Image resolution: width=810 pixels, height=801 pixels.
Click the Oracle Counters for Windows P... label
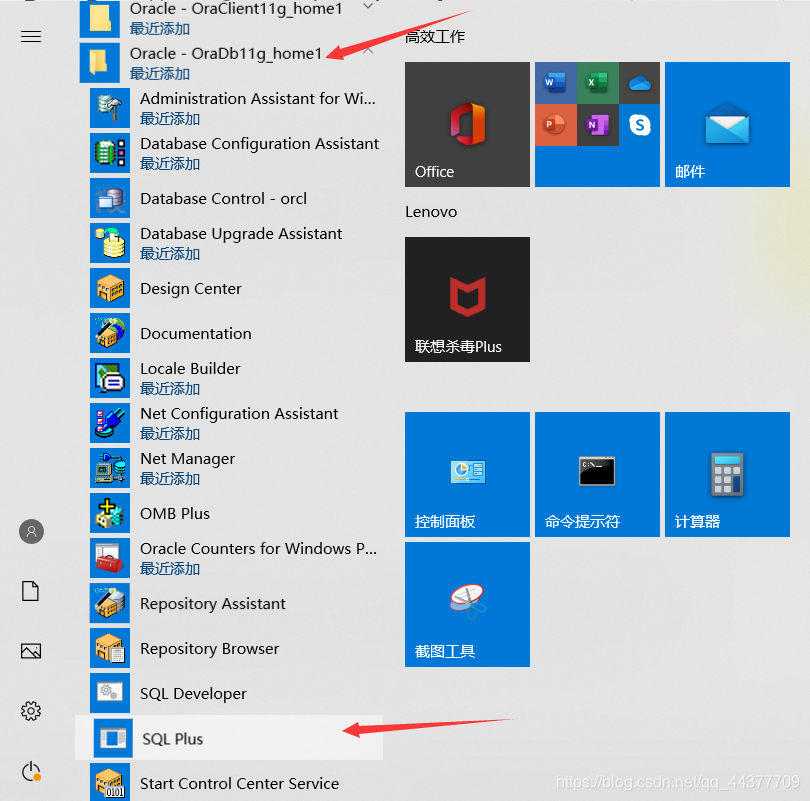(258, 548)
